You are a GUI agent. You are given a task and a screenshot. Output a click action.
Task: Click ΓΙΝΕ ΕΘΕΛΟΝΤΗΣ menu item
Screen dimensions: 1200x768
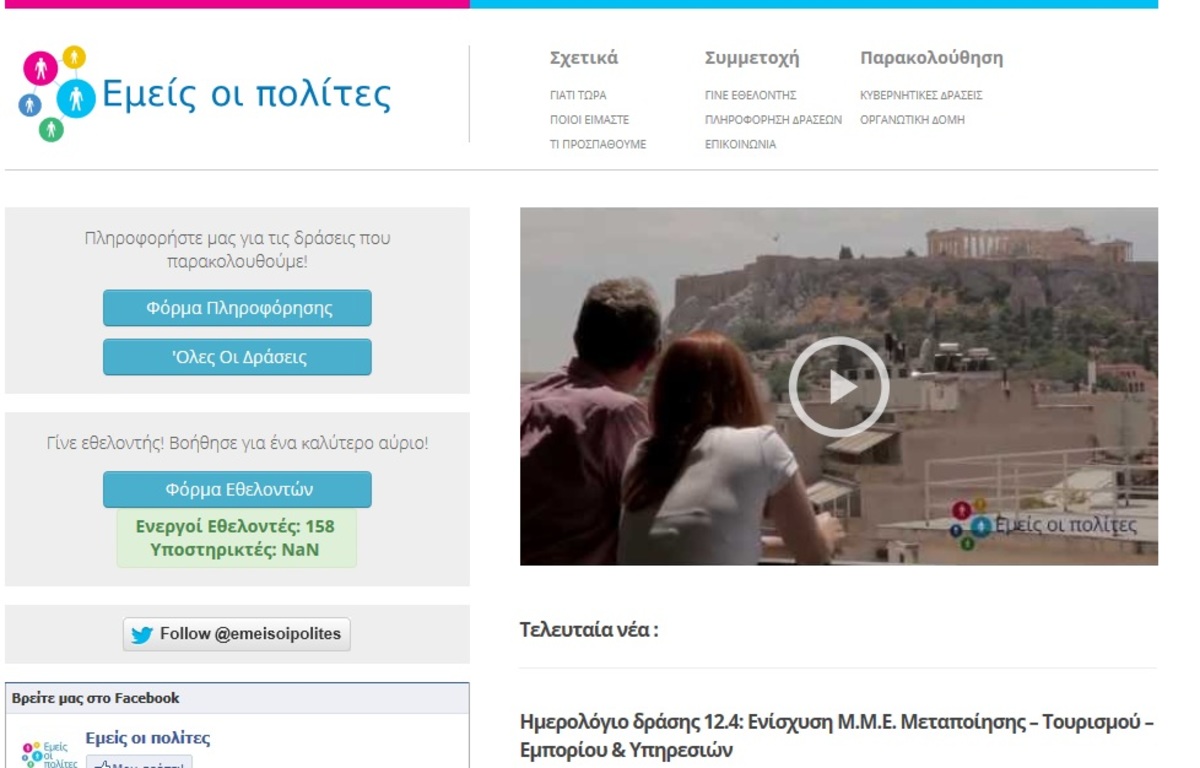(x=750, y=96)
